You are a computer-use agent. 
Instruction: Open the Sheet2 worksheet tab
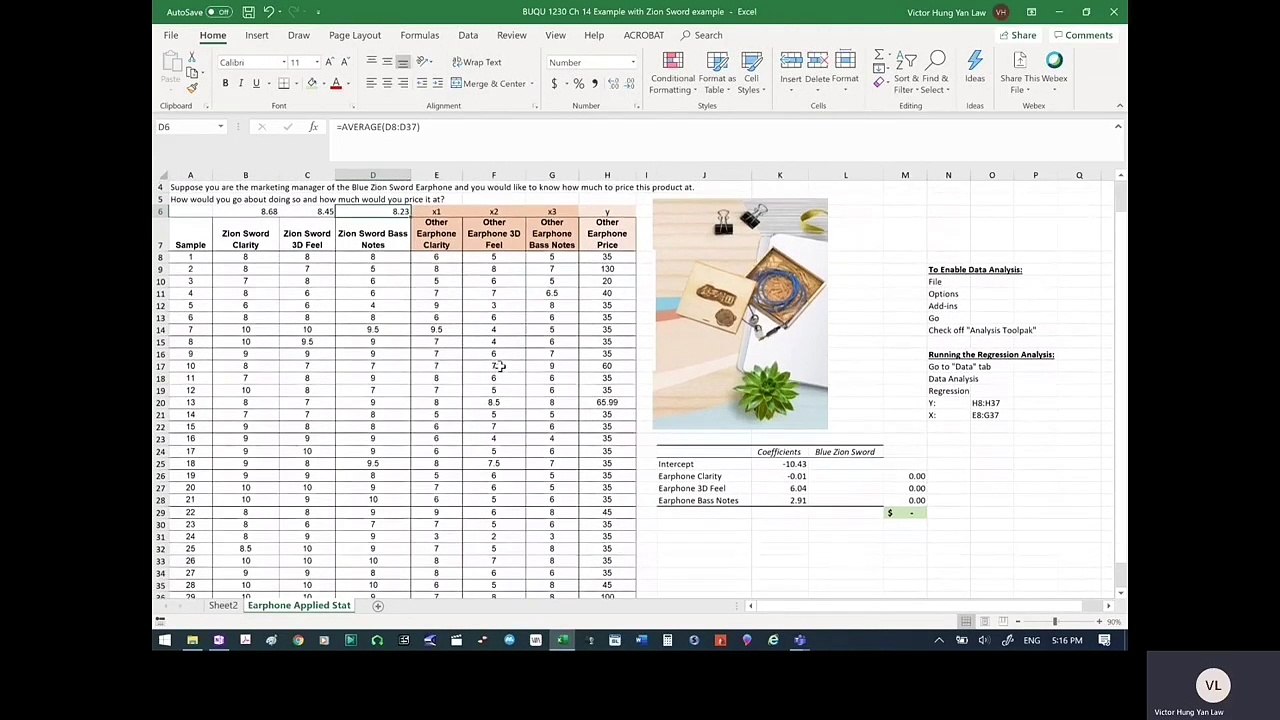pos(223,606)
